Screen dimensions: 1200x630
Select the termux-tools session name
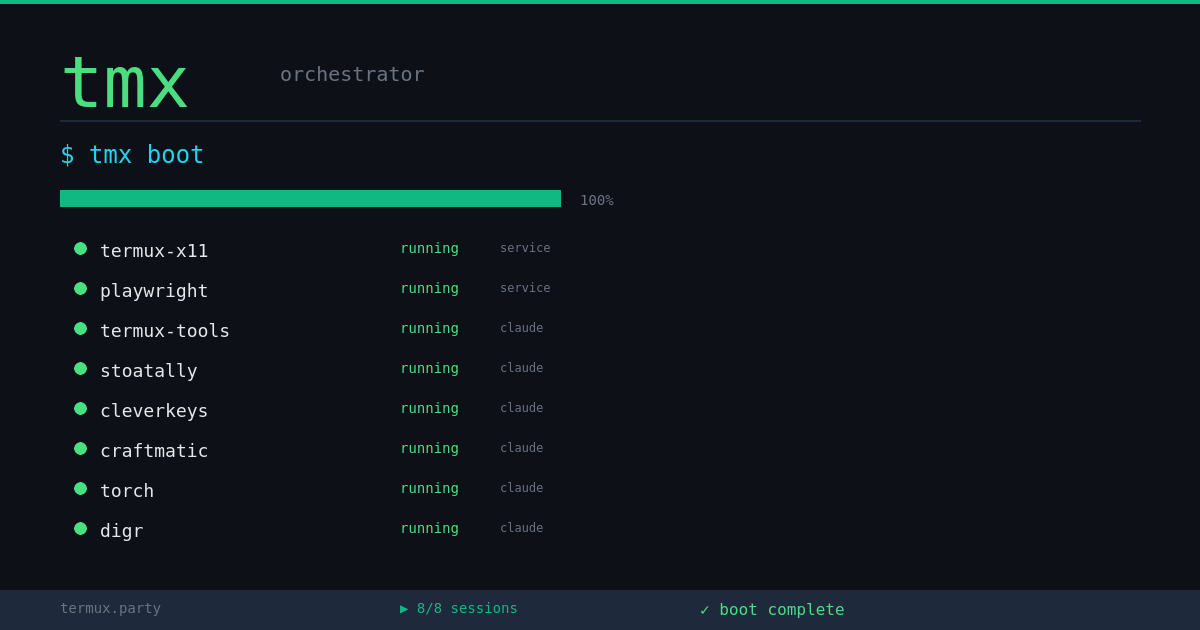165,331
